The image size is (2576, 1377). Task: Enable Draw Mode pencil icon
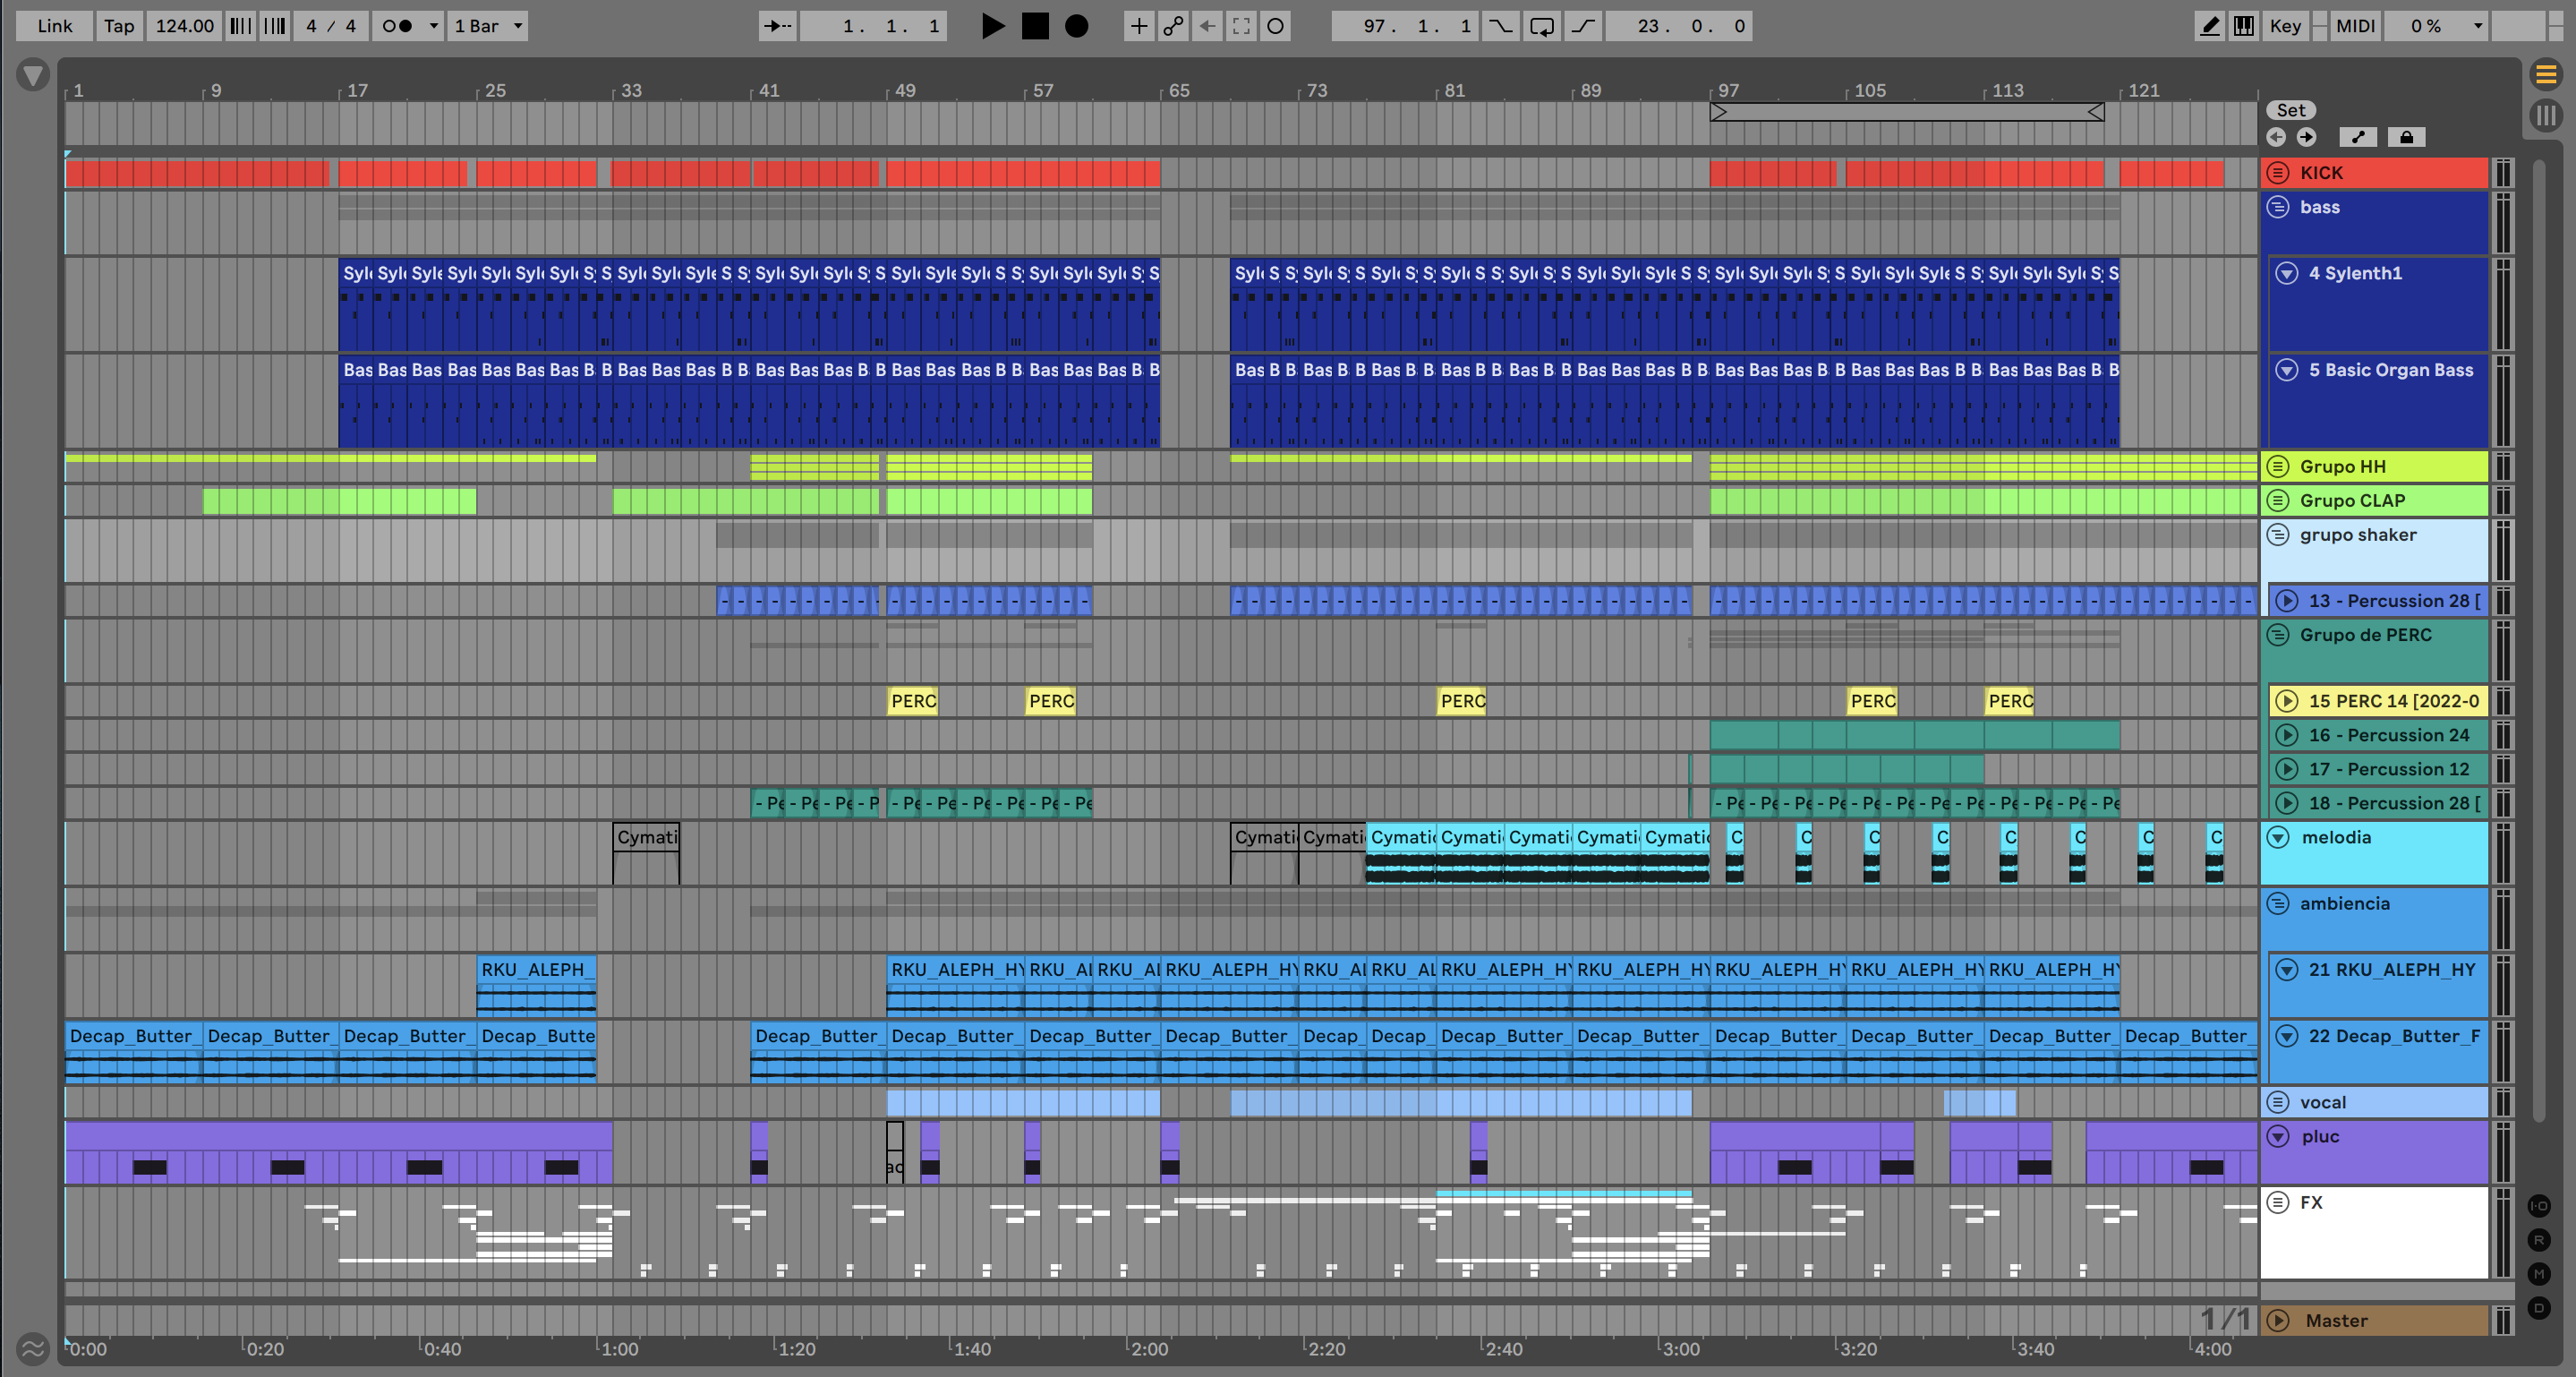[x=2209, y=26]
